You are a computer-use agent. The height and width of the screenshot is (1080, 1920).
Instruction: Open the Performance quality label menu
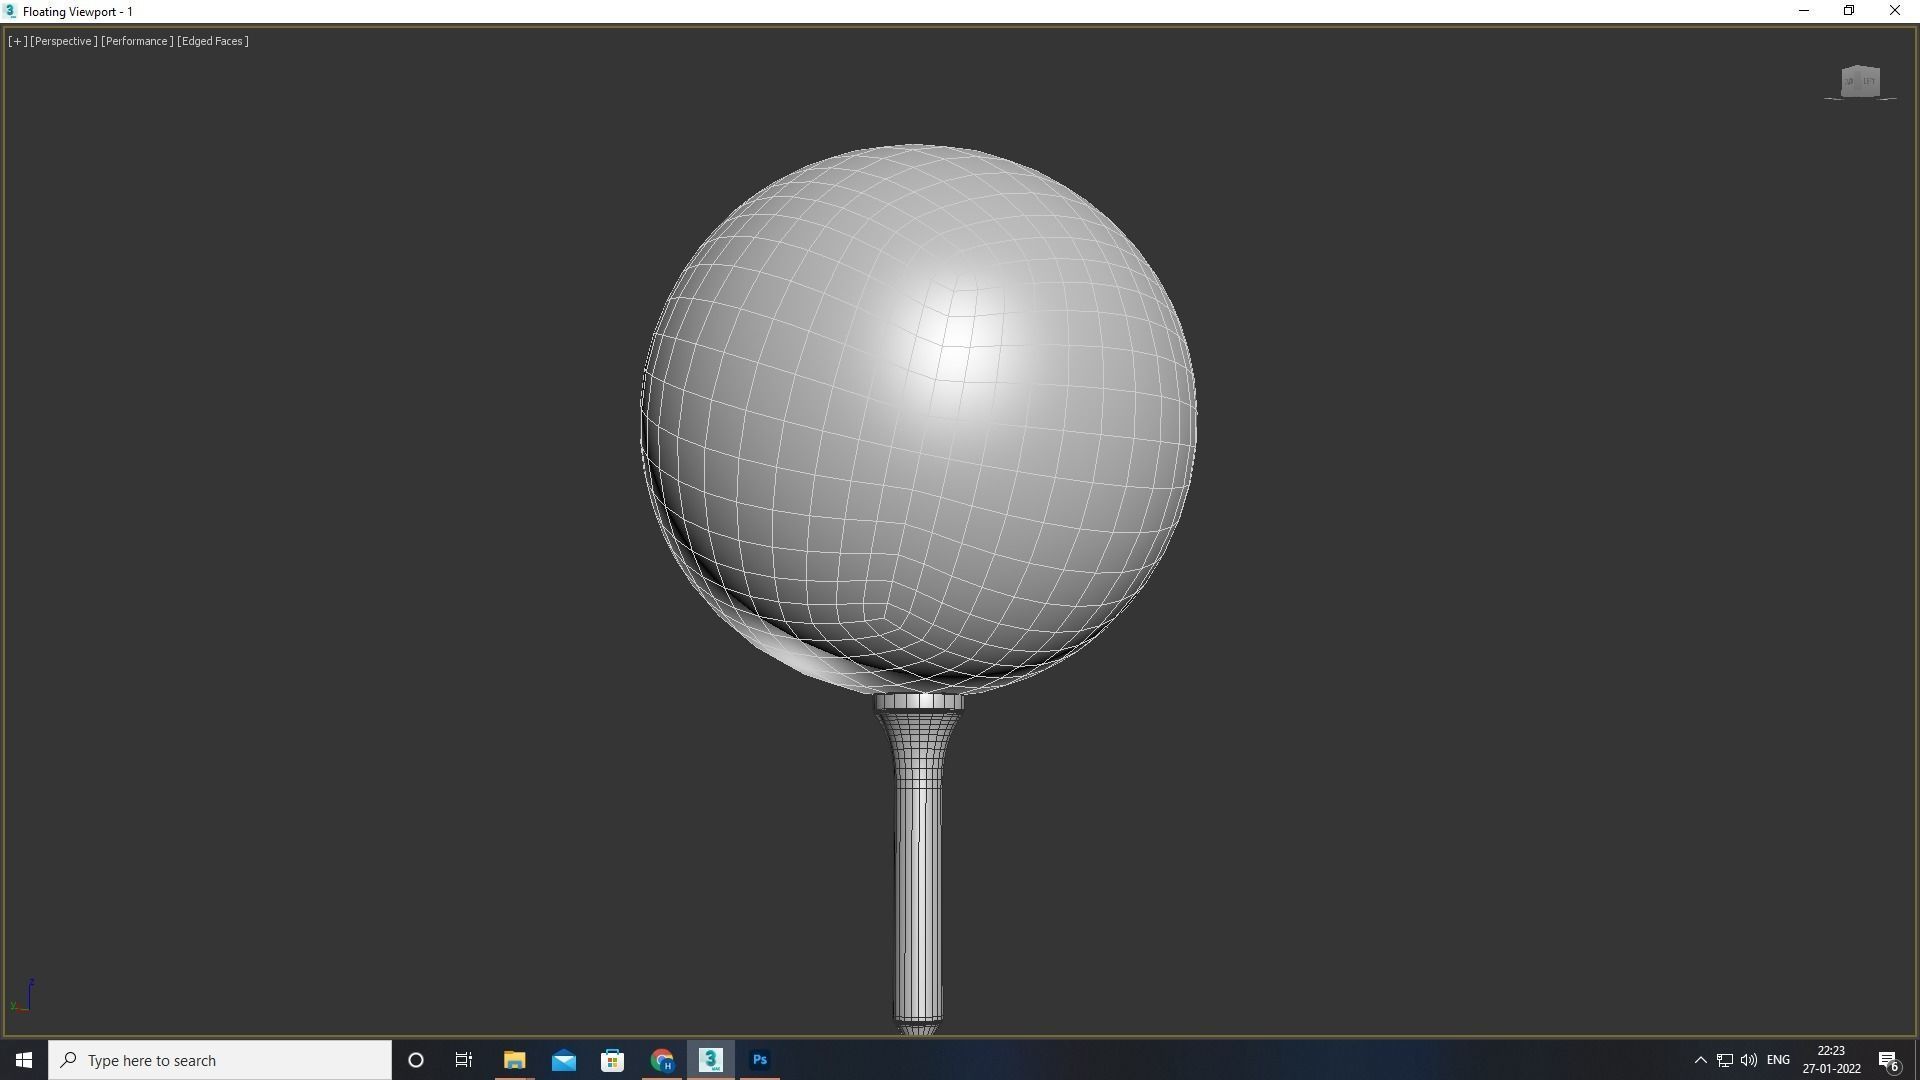(137, 41)
